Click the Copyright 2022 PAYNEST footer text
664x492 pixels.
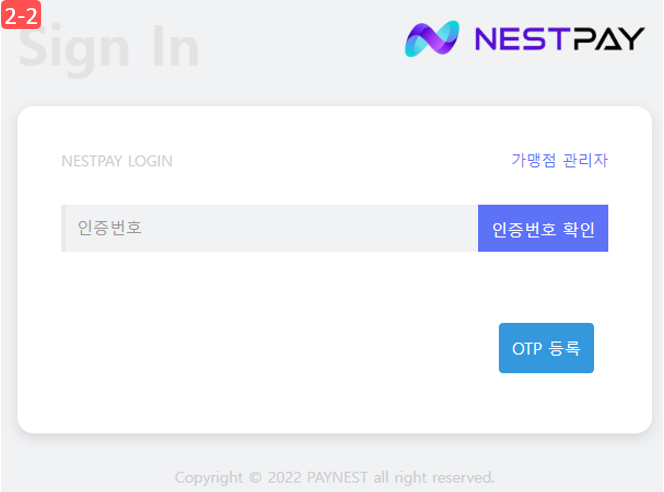(x=335, y=478)
